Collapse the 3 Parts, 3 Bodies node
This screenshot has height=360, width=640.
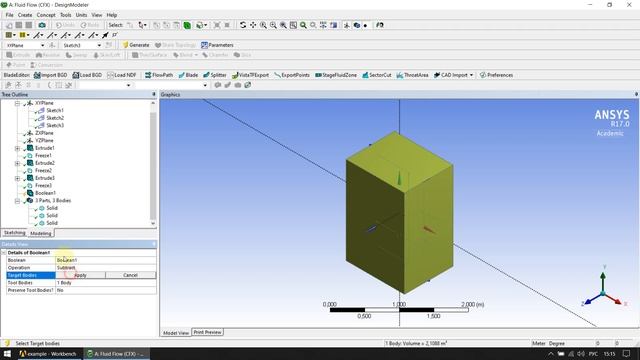click(17, 201)
